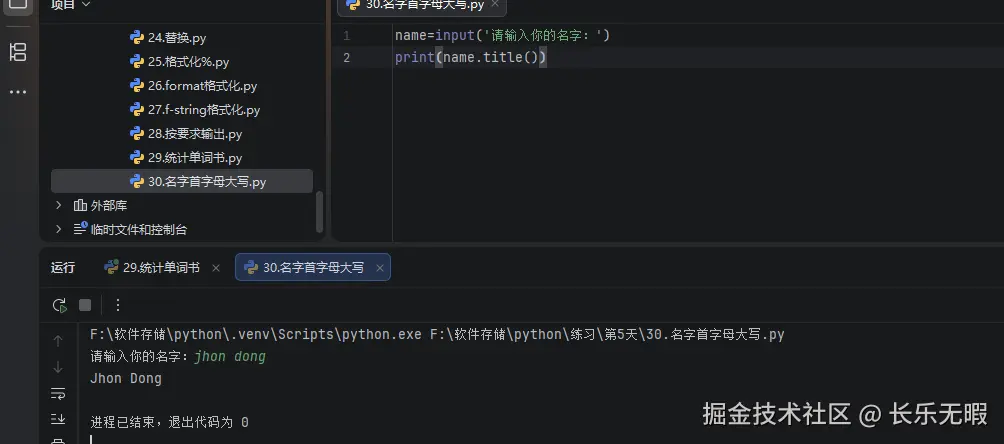
Task: Toggle soft-wrap in the run console
Action: (58, 393)
